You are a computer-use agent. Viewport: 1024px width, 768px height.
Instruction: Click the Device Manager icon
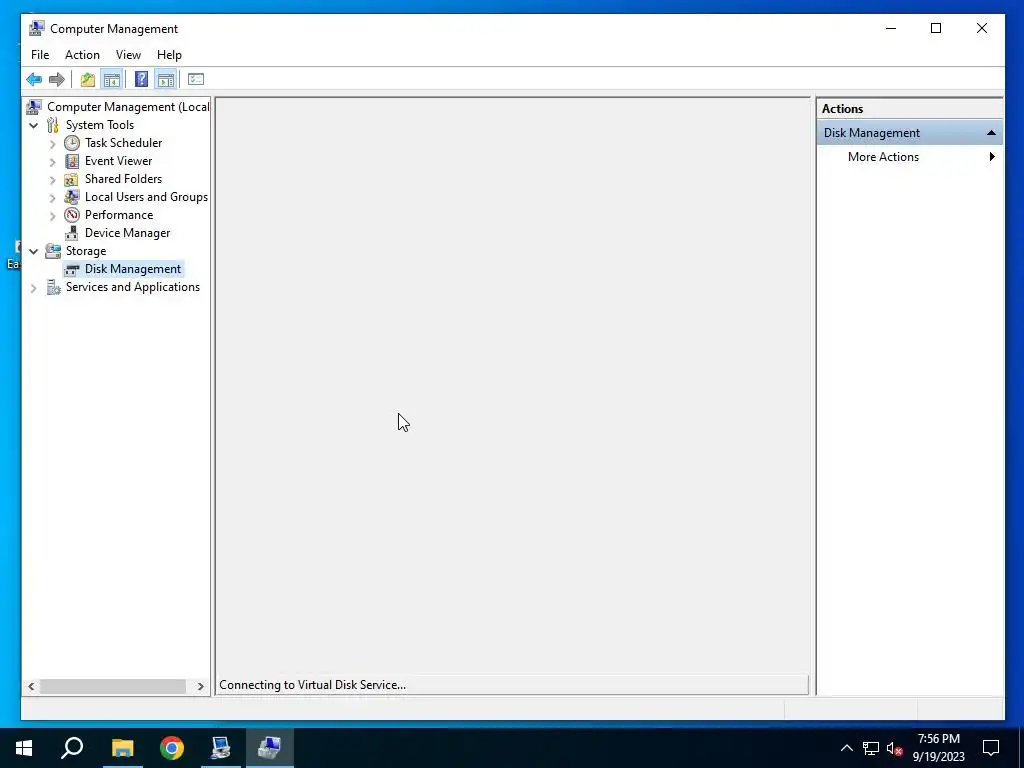click(x=72, y=232)
